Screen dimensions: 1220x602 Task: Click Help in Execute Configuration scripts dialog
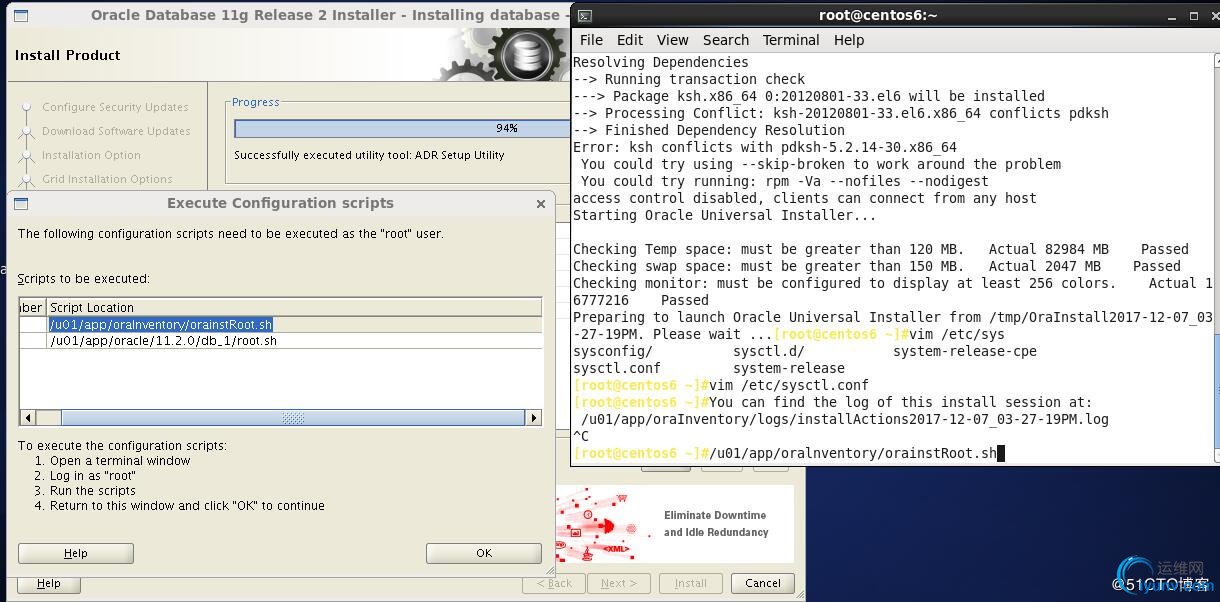click(76, 553)
